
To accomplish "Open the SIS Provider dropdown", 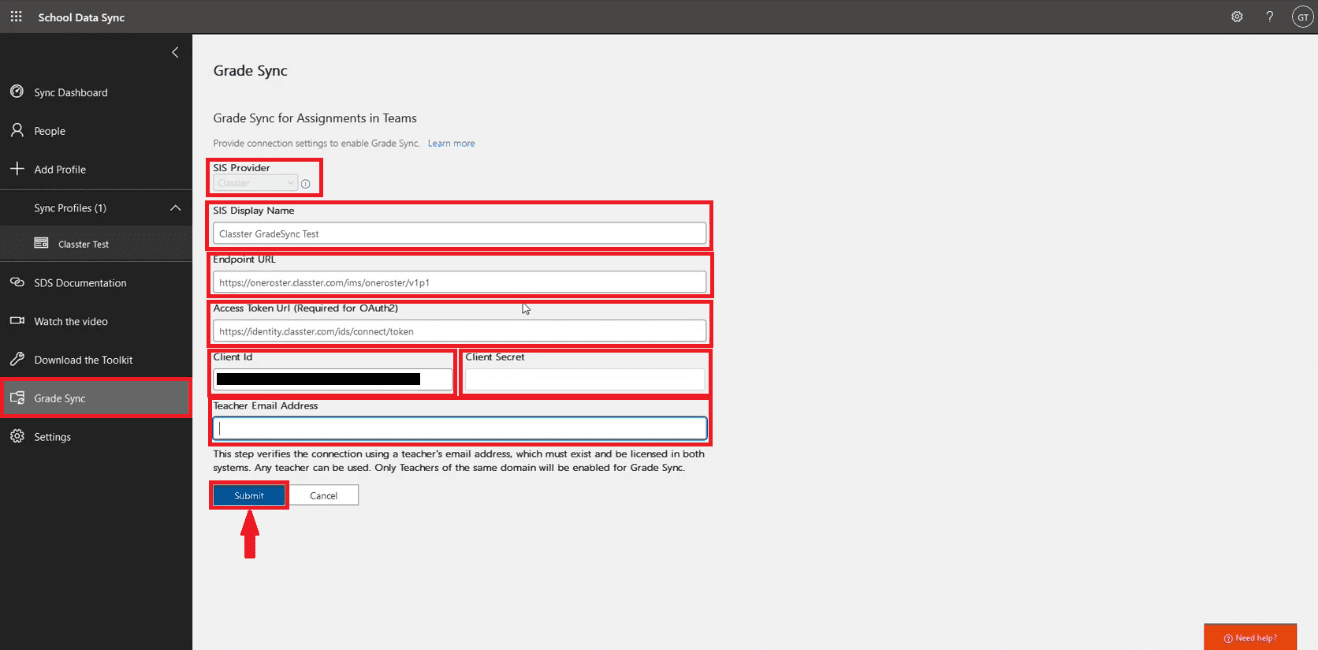I will 255,183.
